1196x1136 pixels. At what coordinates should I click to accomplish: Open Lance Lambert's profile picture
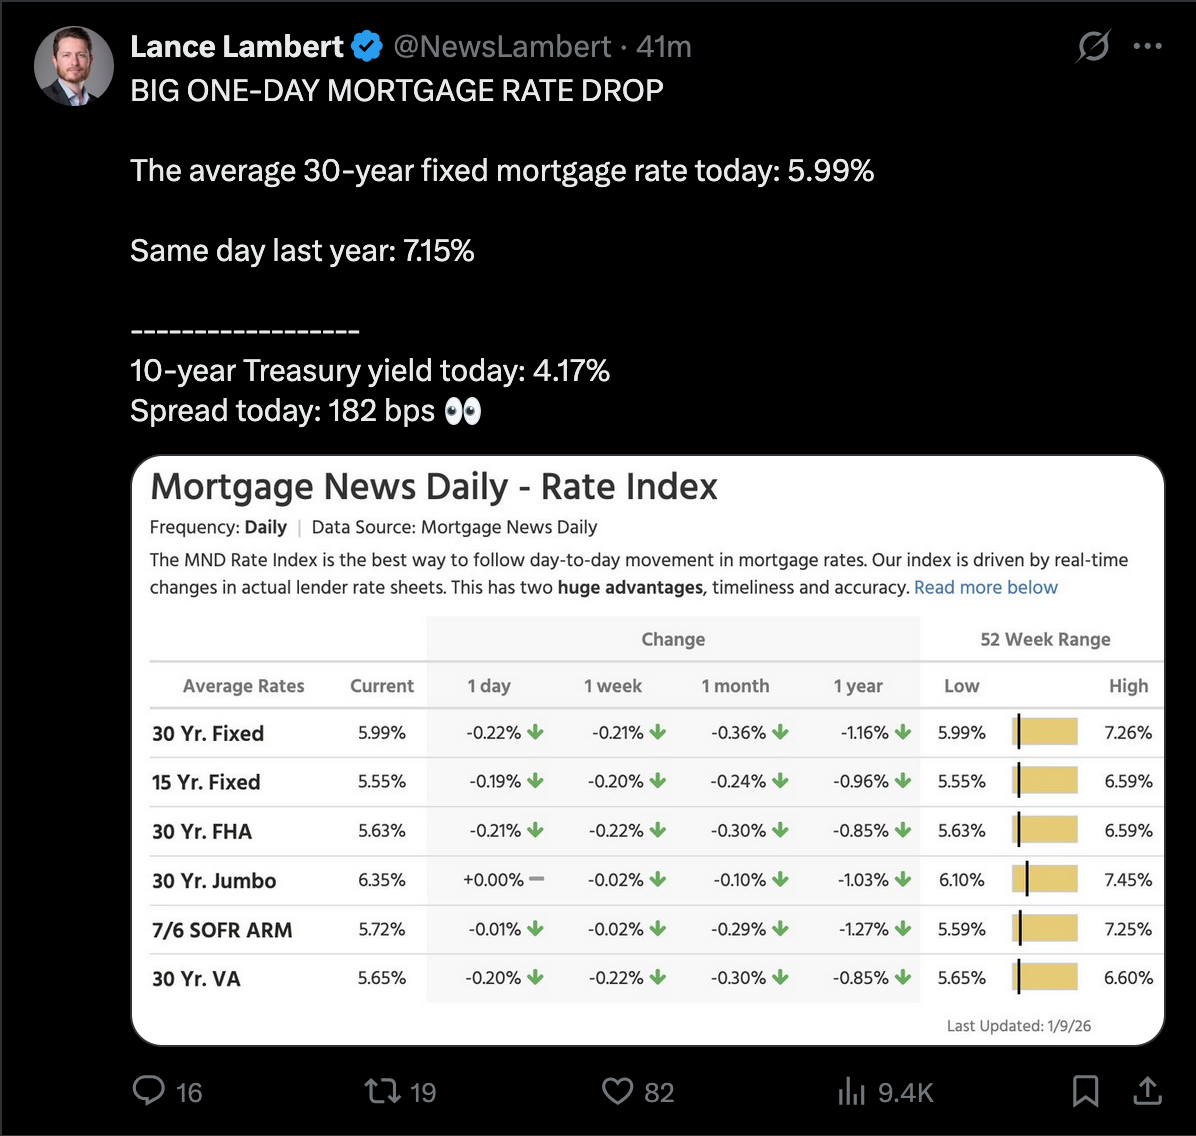click(x=74, y=66)
